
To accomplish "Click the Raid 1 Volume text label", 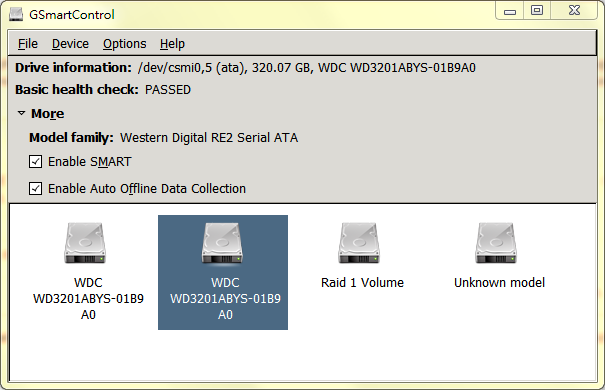I will pyautogui.click(x=362, y=283).
